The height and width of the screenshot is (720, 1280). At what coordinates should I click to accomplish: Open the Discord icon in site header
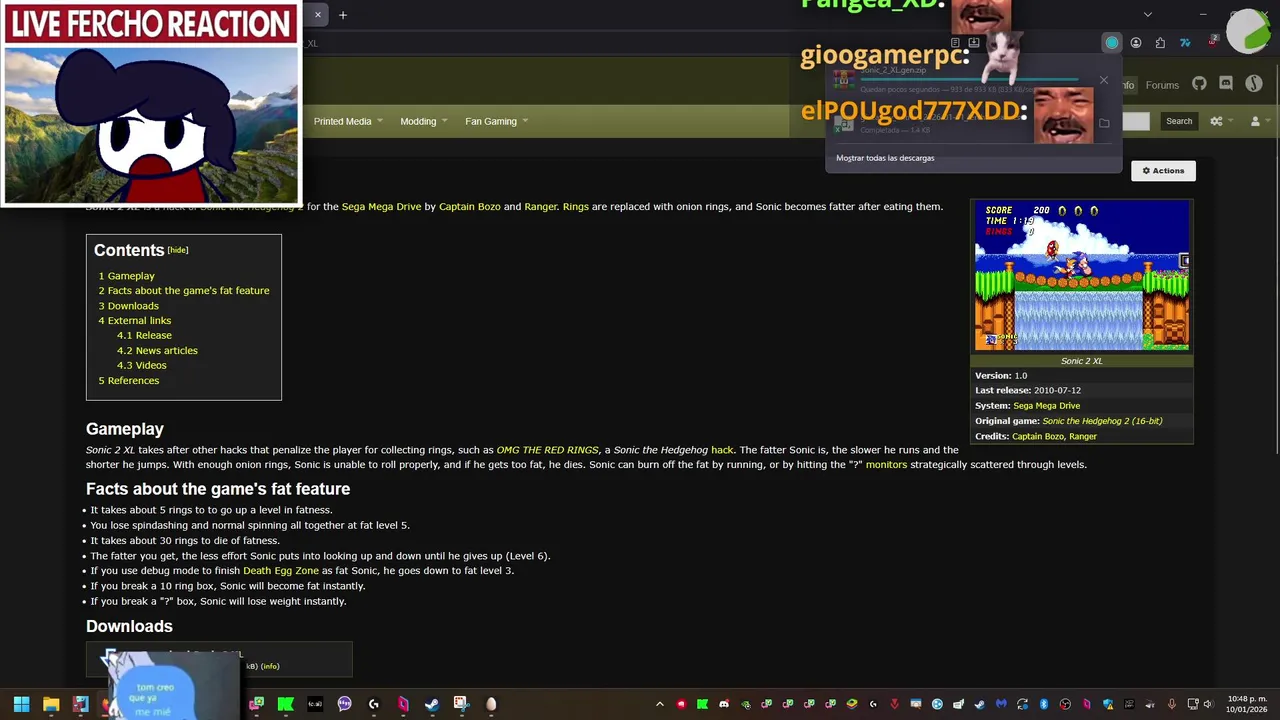[x=1226, y=85]
